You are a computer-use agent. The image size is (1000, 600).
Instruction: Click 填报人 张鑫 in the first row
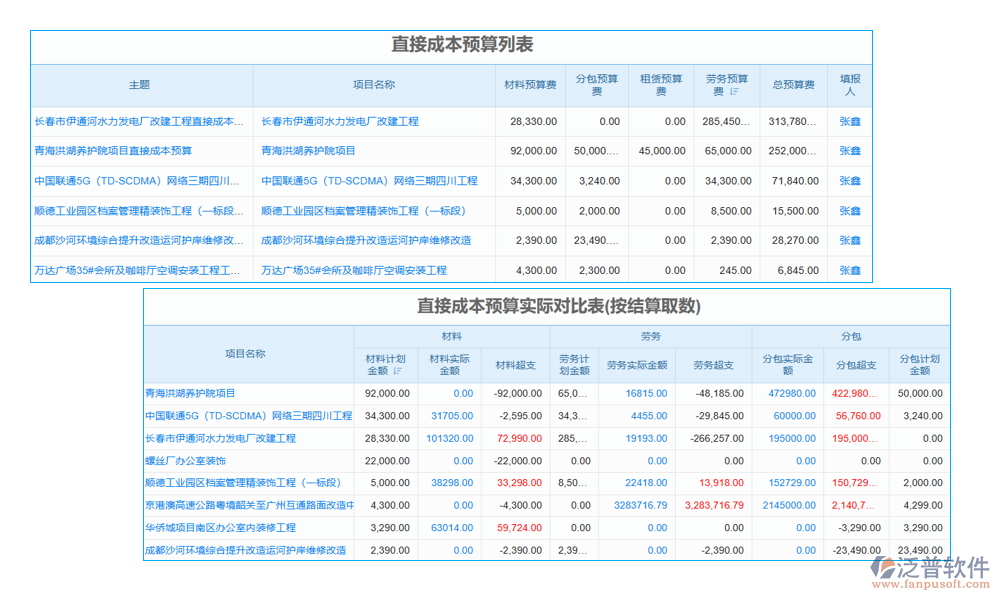click(849, 121)
